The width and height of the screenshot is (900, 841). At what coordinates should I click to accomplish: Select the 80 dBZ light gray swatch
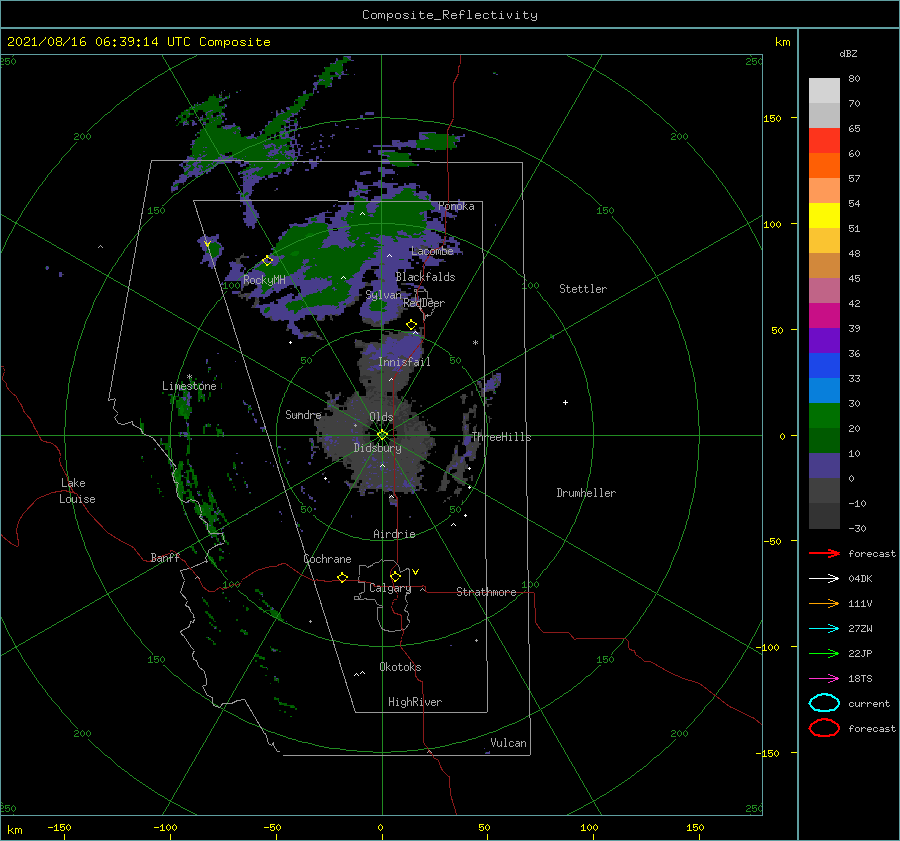[x=824, y=90]
